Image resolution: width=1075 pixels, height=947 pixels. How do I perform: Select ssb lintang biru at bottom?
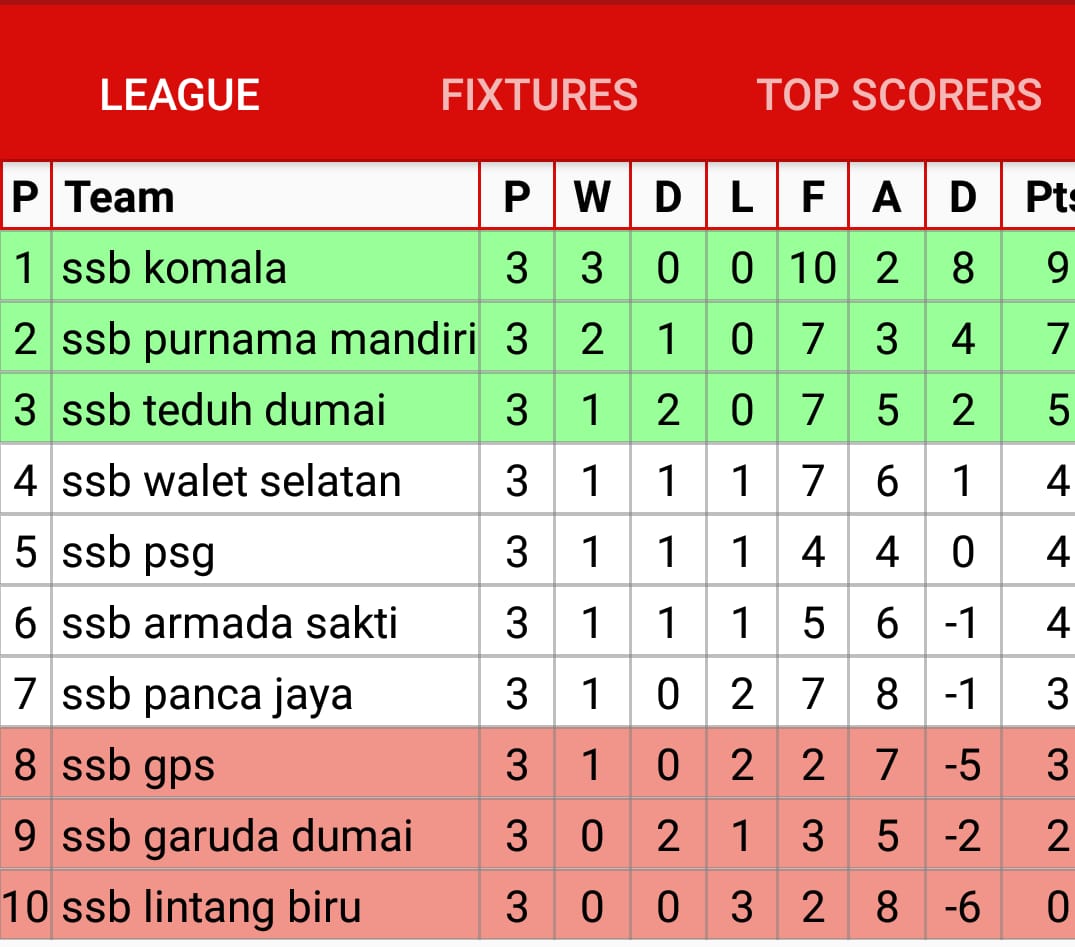pyautogui.click(x=211, y=908)
